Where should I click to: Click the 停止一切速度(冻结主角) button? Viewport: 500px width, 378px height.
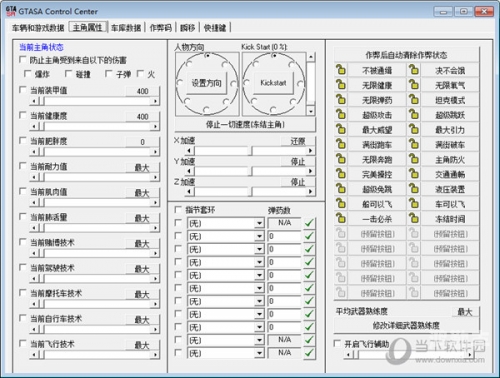click(245, 125)
